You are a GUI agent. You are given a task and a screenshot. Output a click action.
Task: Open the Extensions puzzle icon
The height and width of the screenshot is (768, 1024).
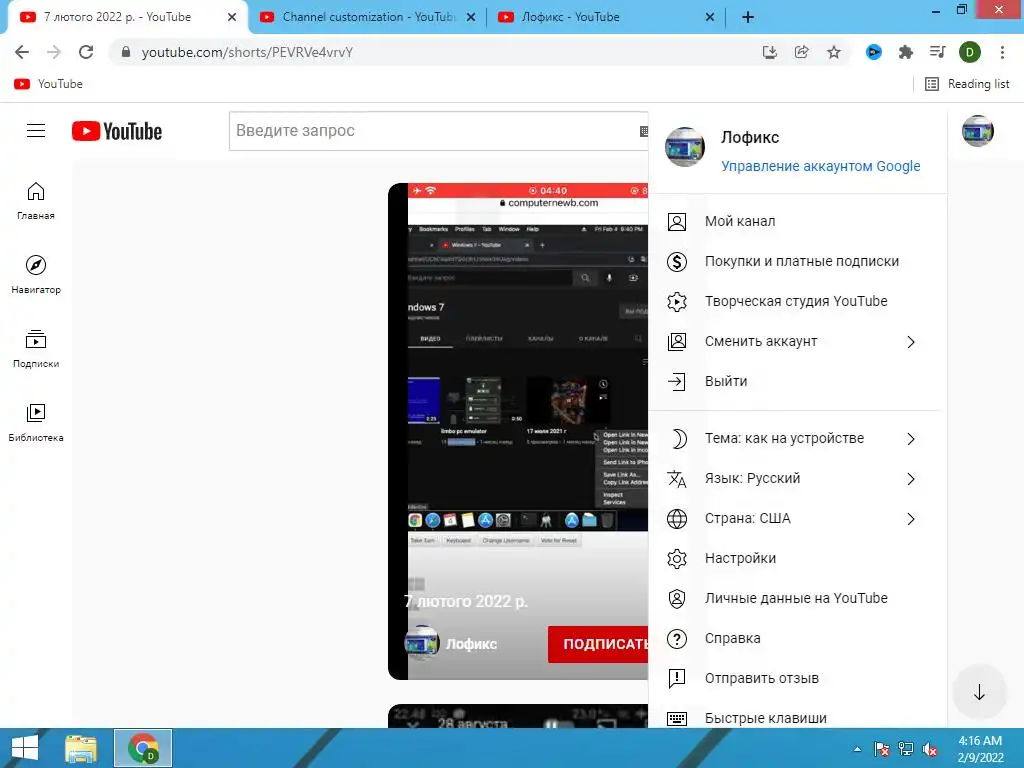(906, 52)
